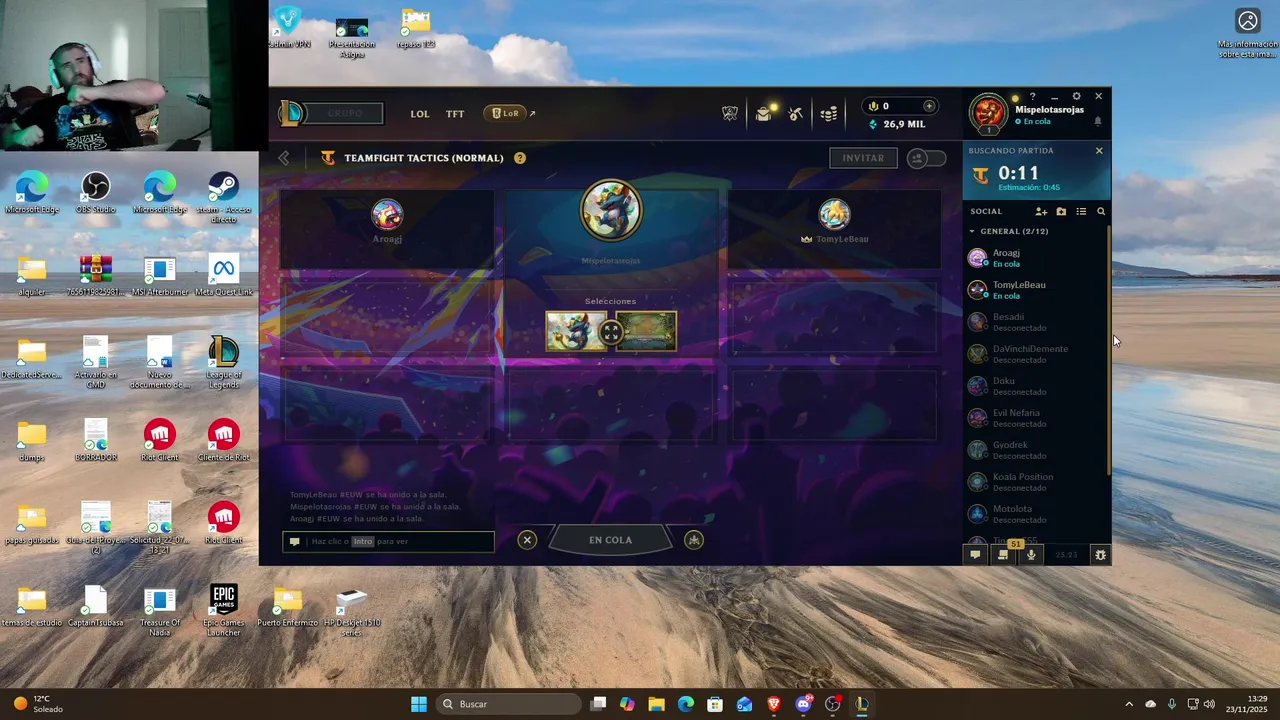Open the Loot hammer crafting icon

point(796,114)
